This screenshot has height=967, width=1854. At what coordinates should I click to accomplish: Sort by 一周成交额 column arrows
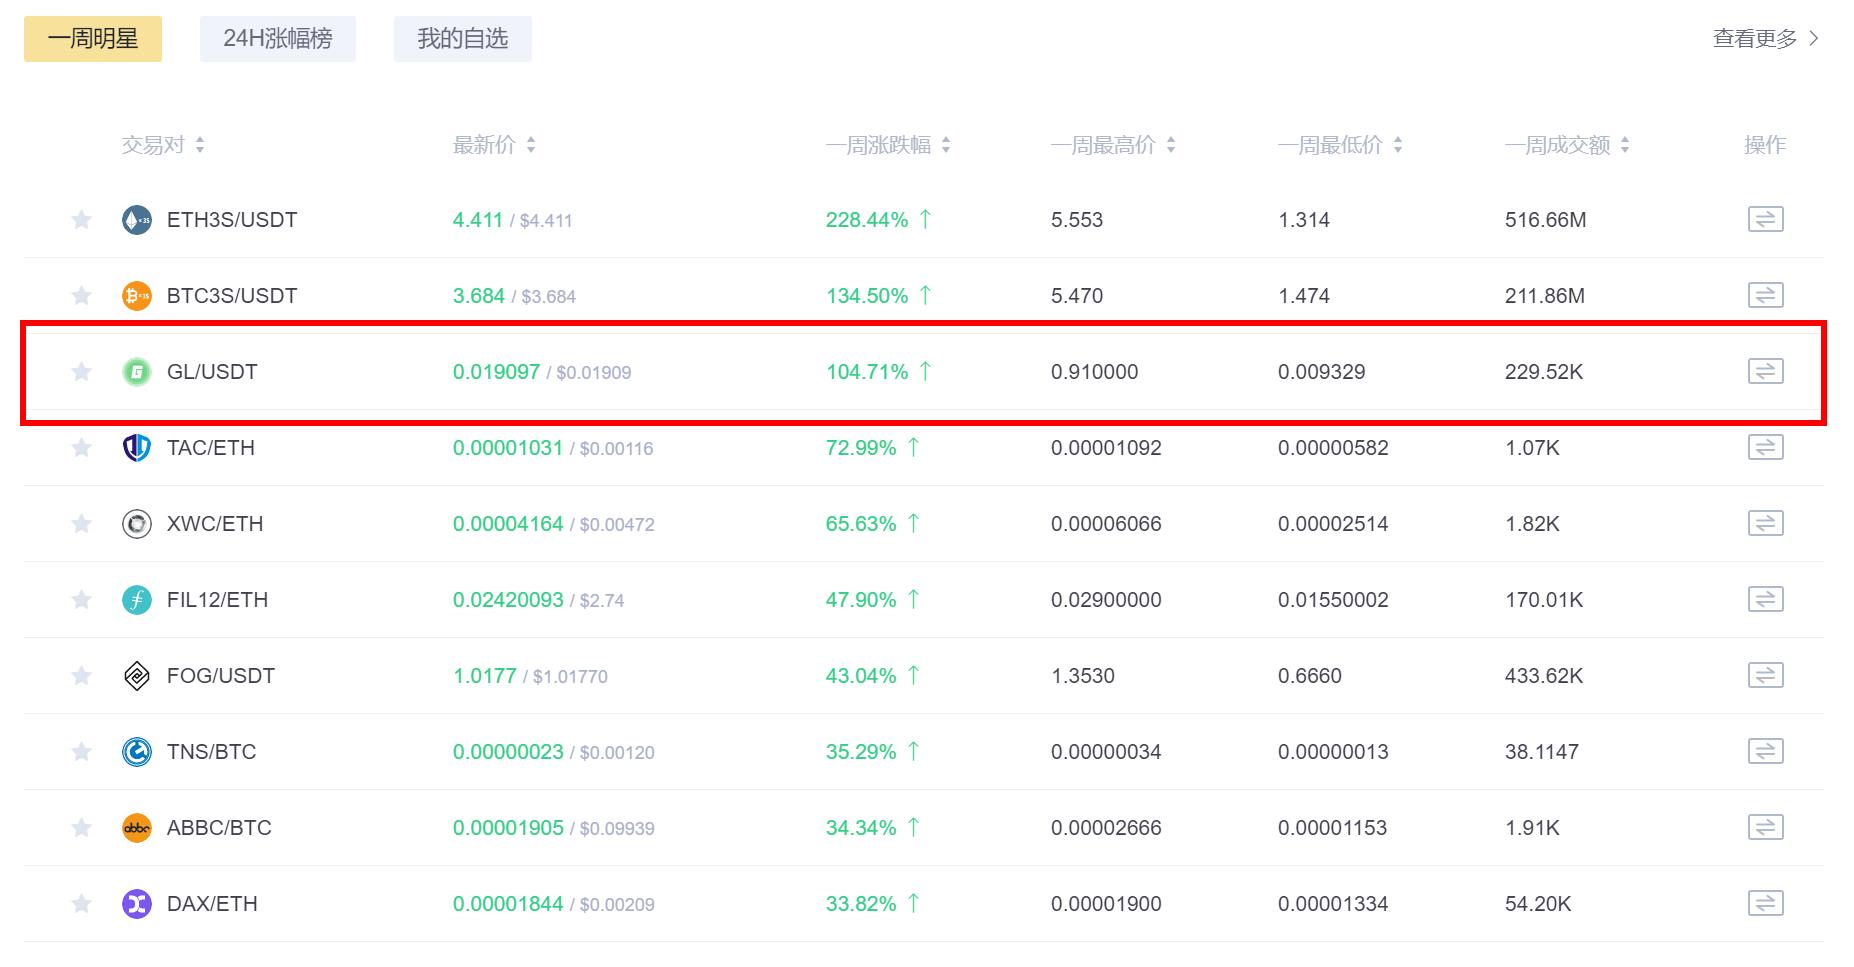1625,145
